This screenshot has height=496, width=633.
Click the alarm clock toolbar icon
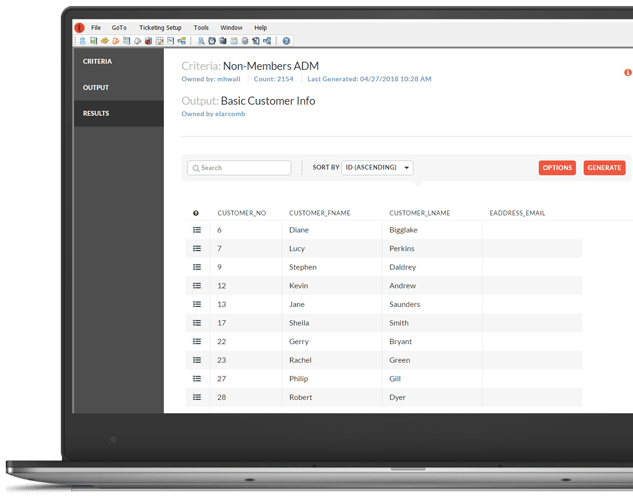[x=212, y=41]
